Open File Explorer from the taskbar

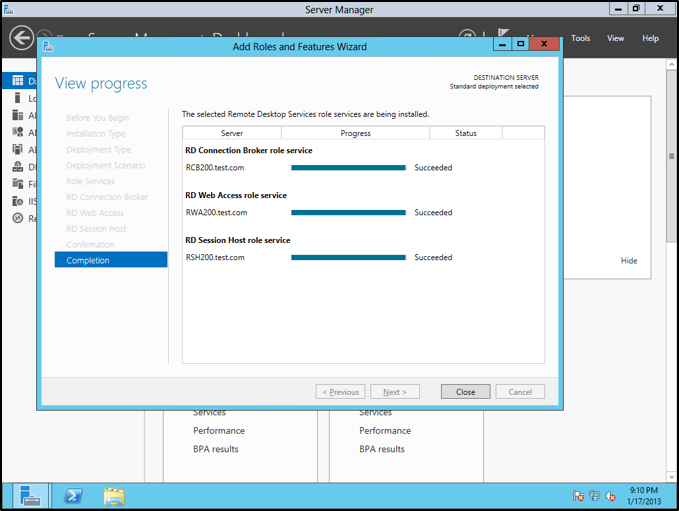(x=114, y=496)
